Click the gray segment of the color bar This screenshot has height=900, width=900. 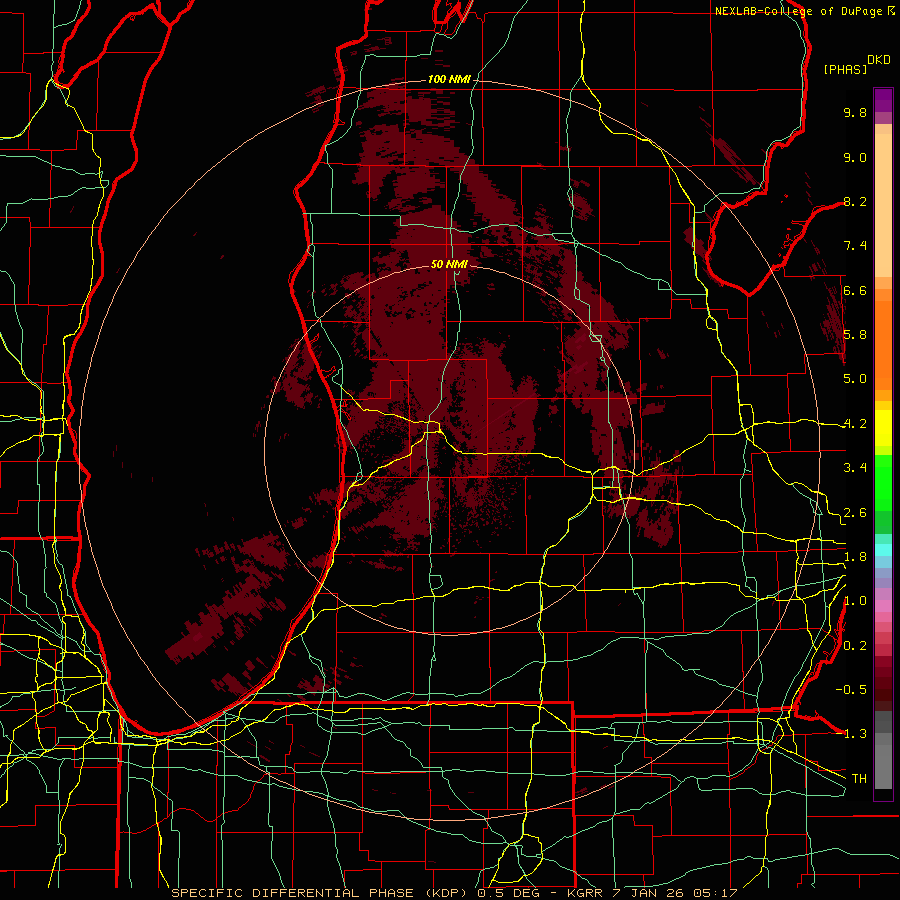pos(883,750)
